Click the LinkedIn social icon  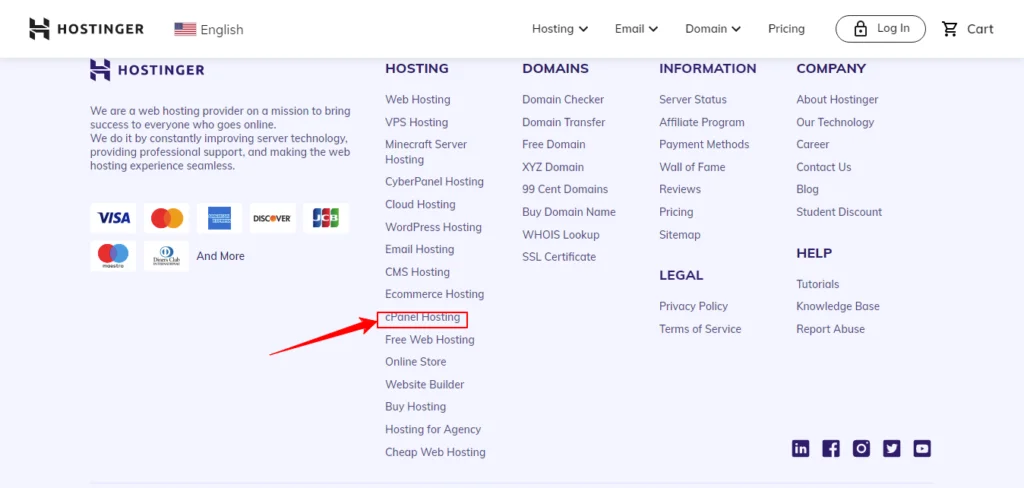[801, 449]
